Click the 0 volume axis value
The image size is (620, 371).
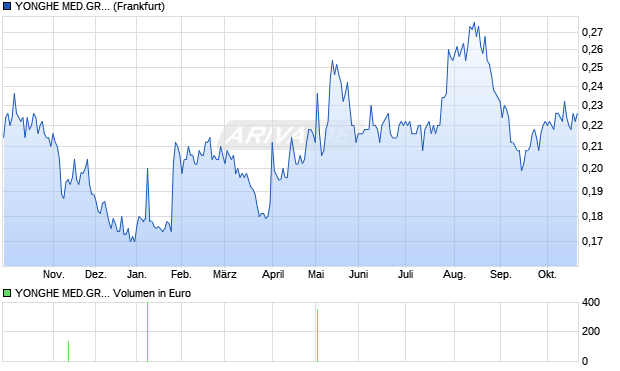(x=585, y=361)
